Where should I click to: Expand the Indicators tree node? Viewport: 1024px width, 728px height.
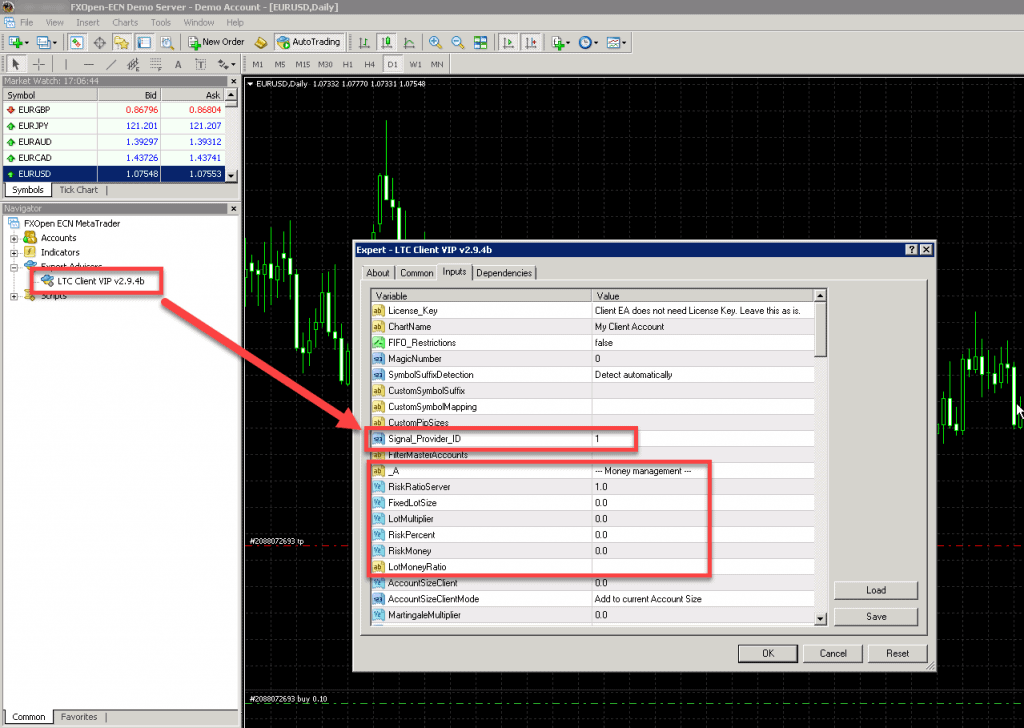click(14, 253)
